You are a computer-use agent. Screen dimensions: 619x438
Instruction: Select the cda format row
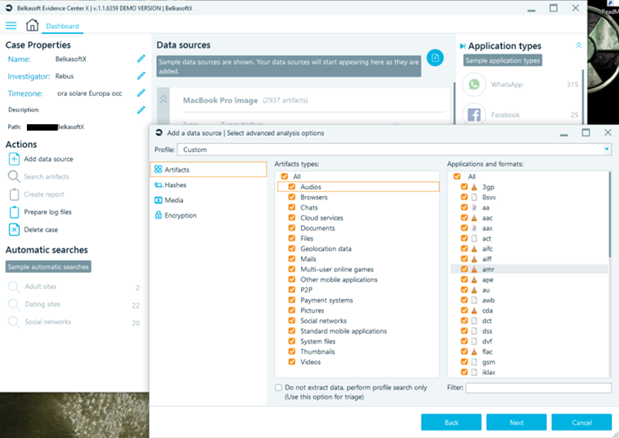[529, 310]
